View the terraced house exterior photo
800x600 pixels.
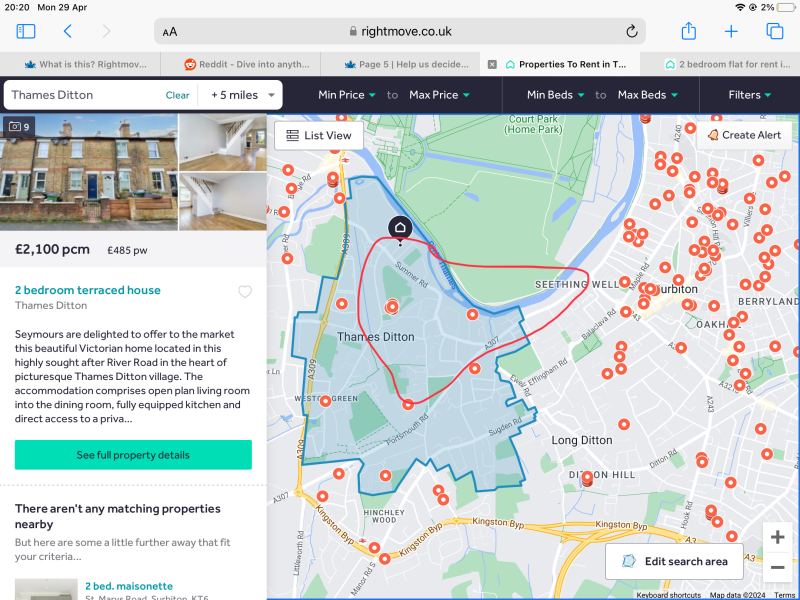click(x=89, y=172)
